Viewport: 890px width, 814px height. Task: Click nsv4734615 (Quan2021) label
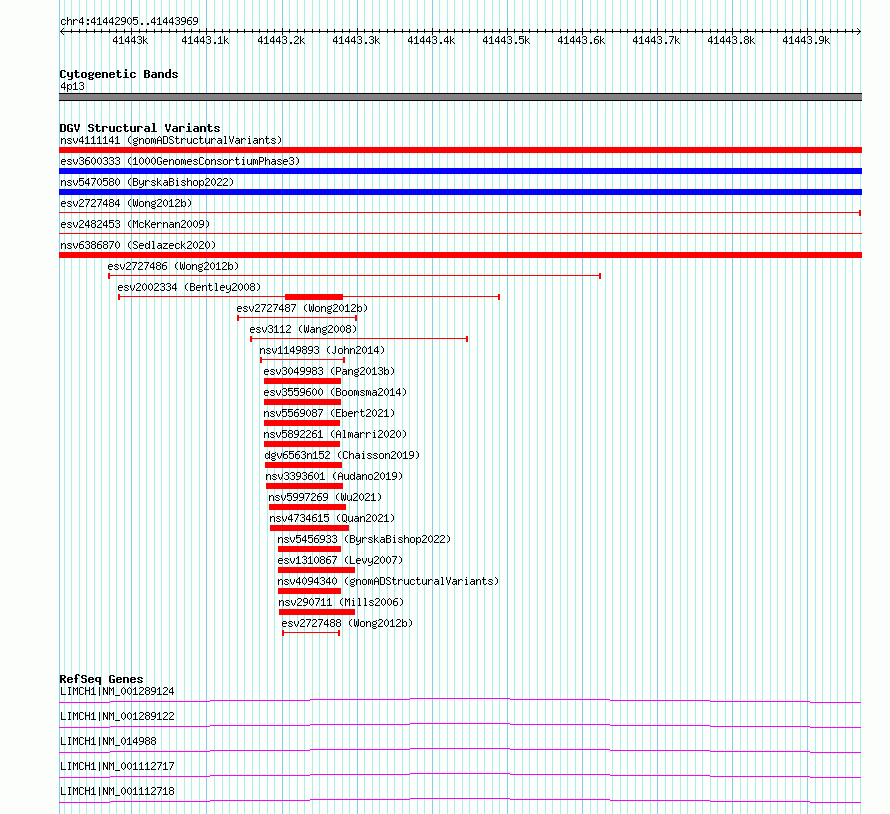[332, 518]
